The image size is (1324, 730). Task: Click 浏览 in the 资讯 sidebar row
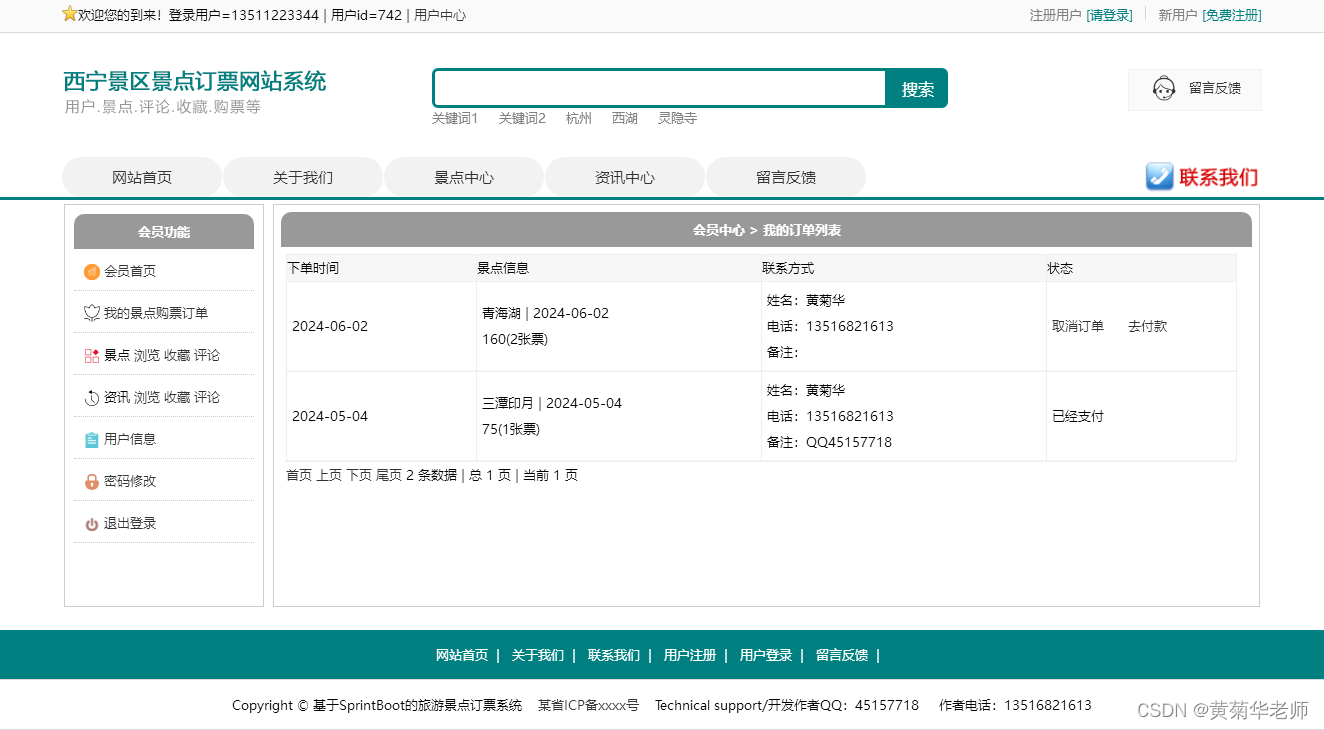[147, 397]
